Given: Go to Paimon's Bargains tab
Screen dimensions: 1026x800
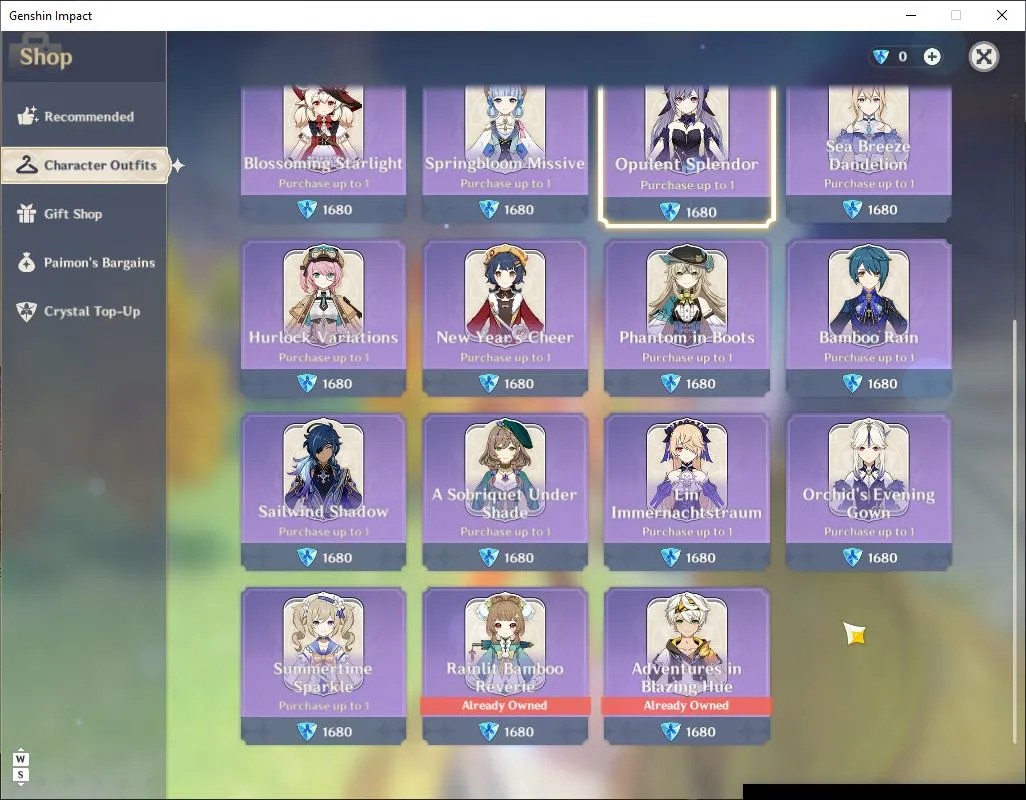Looking at the screenshot, I should coord(84,263).
